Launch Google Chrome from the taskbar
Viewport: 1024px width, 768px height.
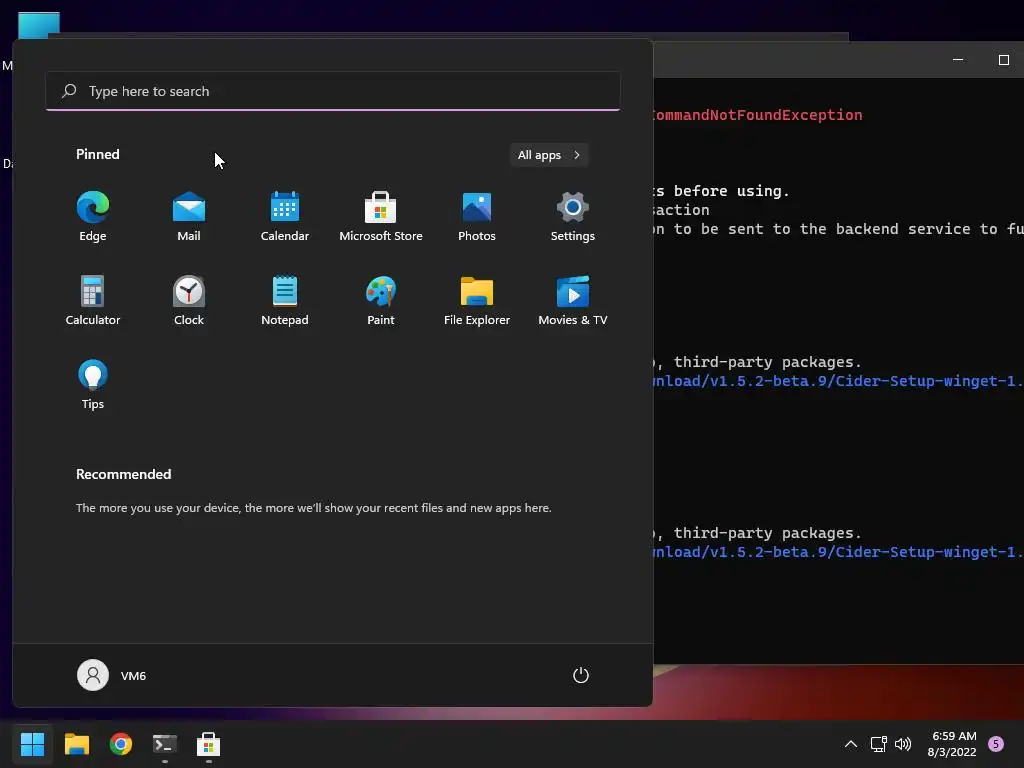(121, 744)
